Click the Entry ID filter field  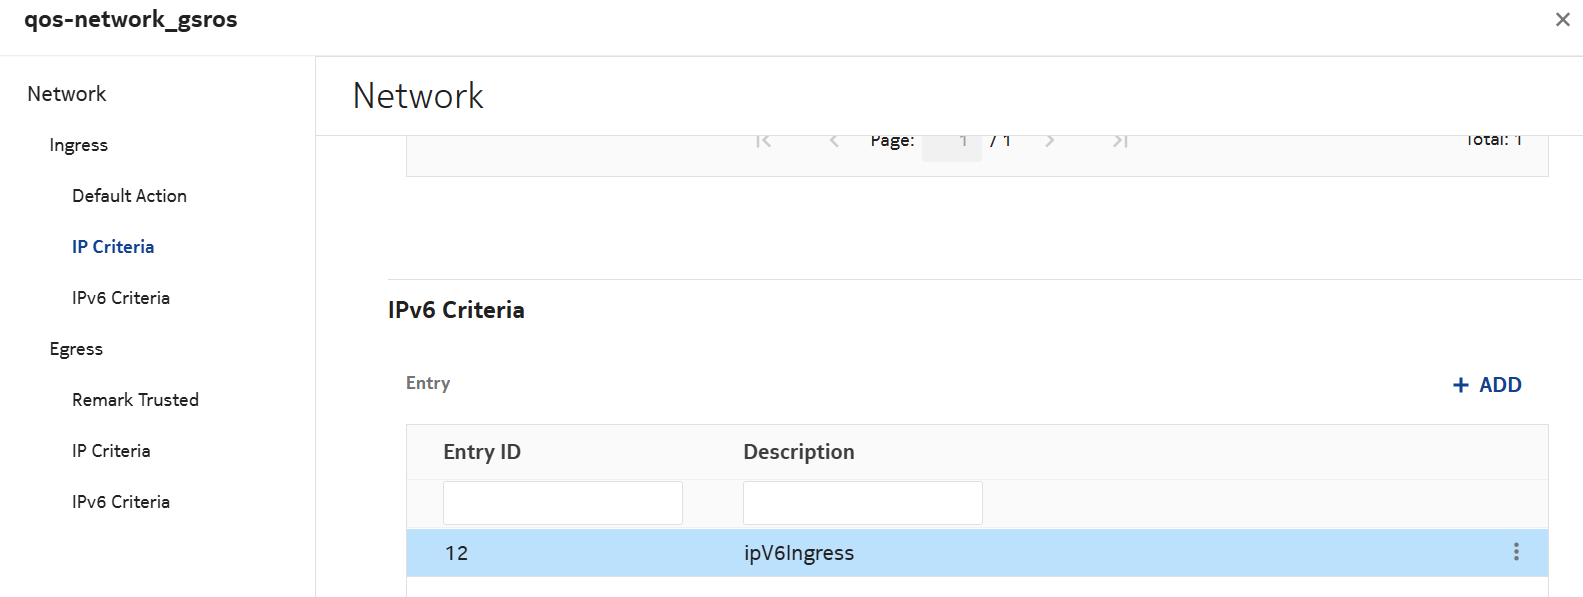tap(562, 503)
